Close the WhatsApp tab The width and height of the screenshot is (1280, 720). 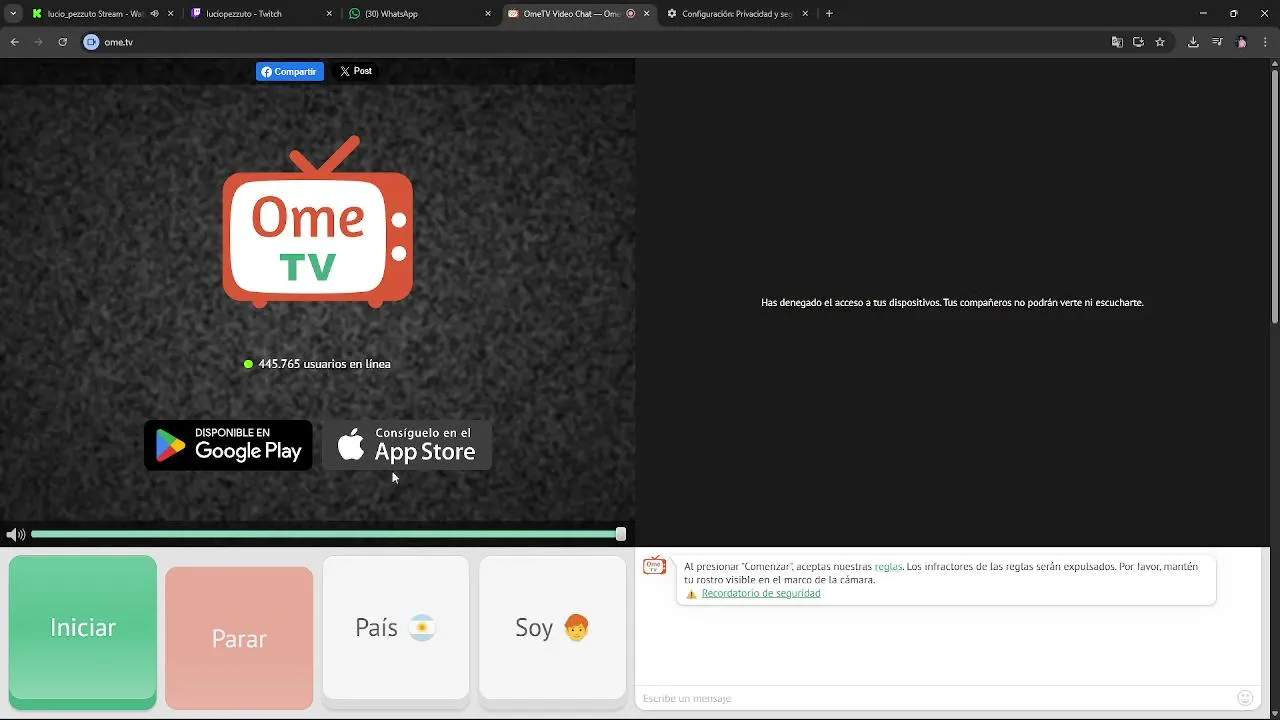pyautogui.click(x=488, y=14)
